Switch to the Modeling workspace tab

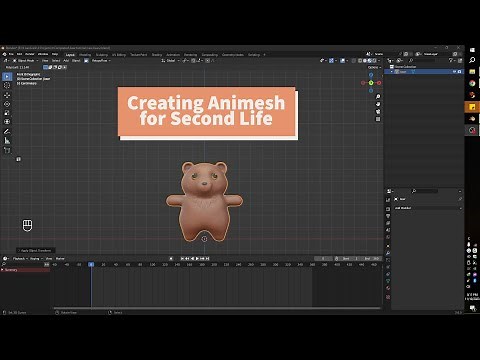pos(85,55)
